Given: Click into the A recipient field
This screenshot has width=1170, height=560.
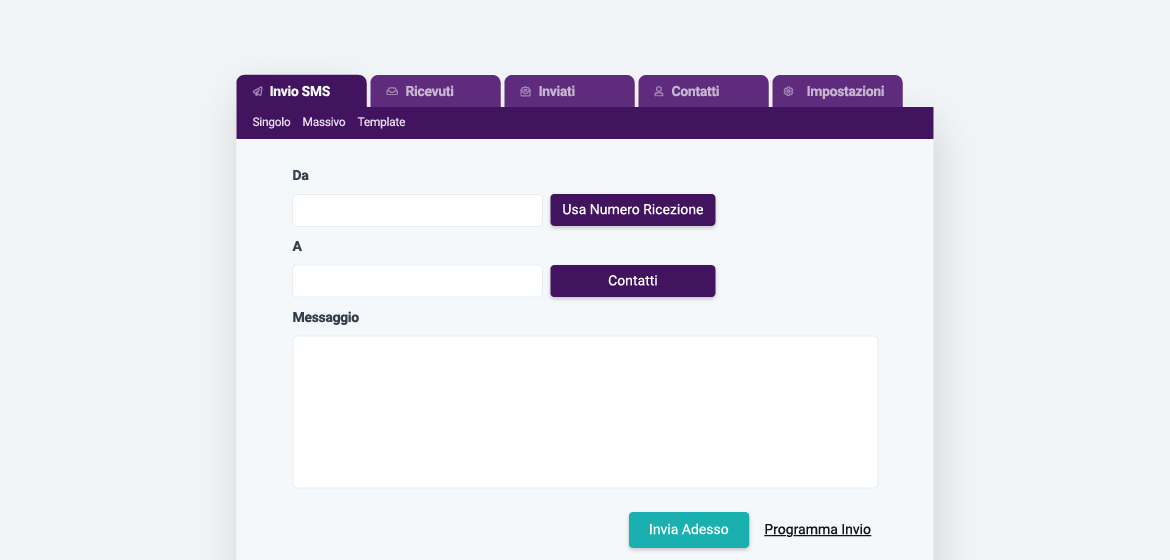Looking at the screenshot, I should 417,281.
